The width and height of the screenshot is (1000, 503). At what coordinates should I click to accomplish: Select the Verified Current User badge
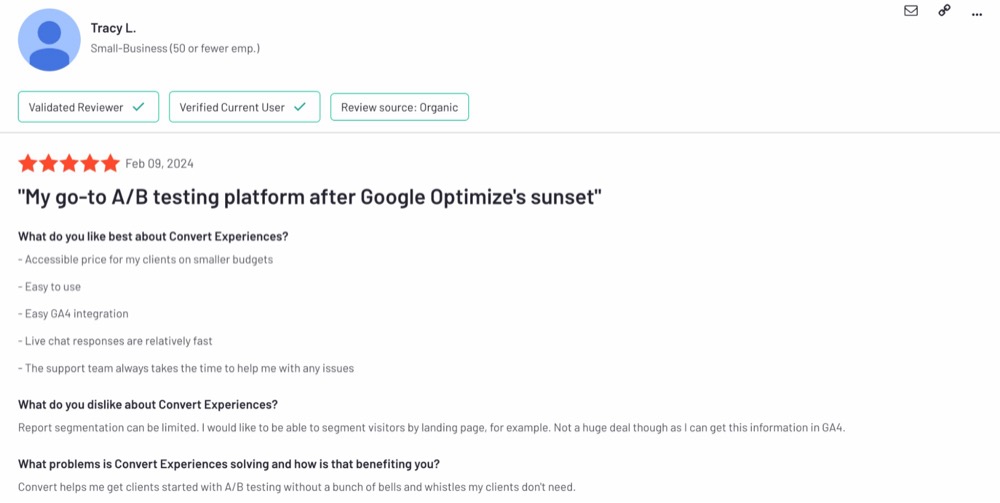point(244,107)
